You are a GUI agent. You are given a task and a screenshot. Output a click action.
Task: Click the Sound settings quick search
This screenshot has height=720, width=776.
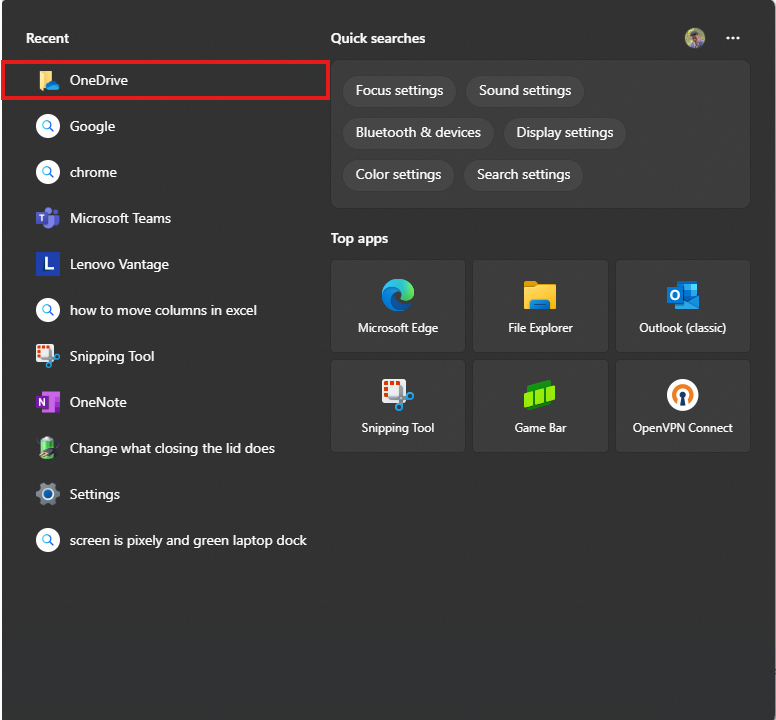pos(525,91)
